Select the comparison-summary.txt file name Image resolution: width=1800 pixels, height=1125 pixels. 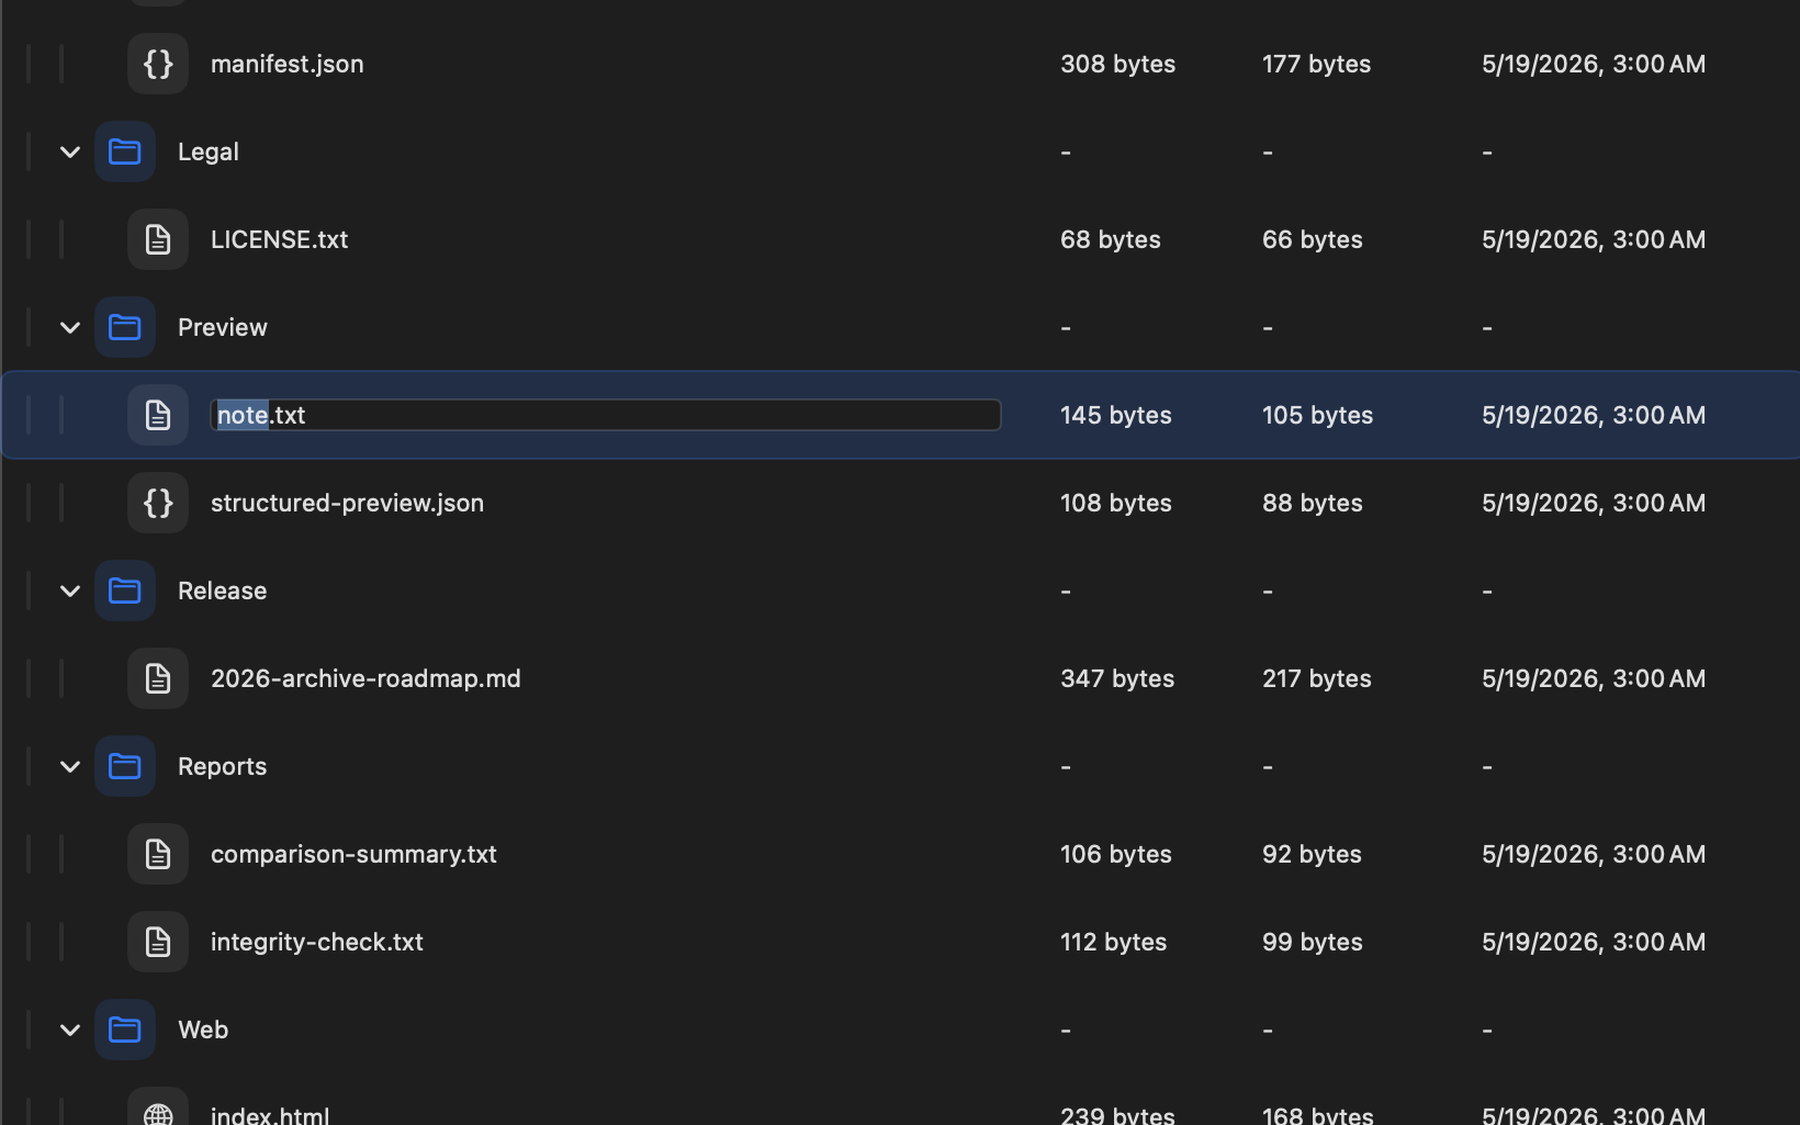353,854
